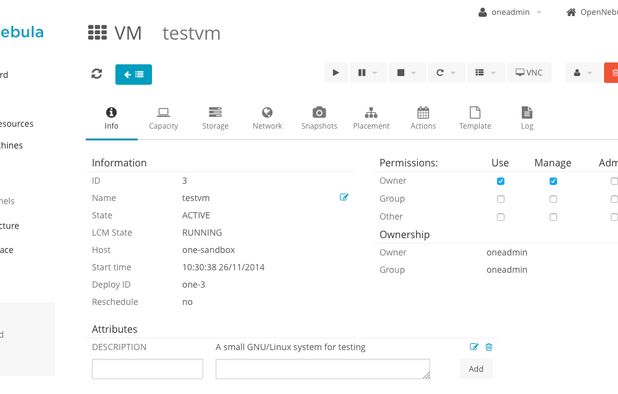The image size is (618, 394).
Task: Open the pause actions dropdown
Action: (367, 72)
